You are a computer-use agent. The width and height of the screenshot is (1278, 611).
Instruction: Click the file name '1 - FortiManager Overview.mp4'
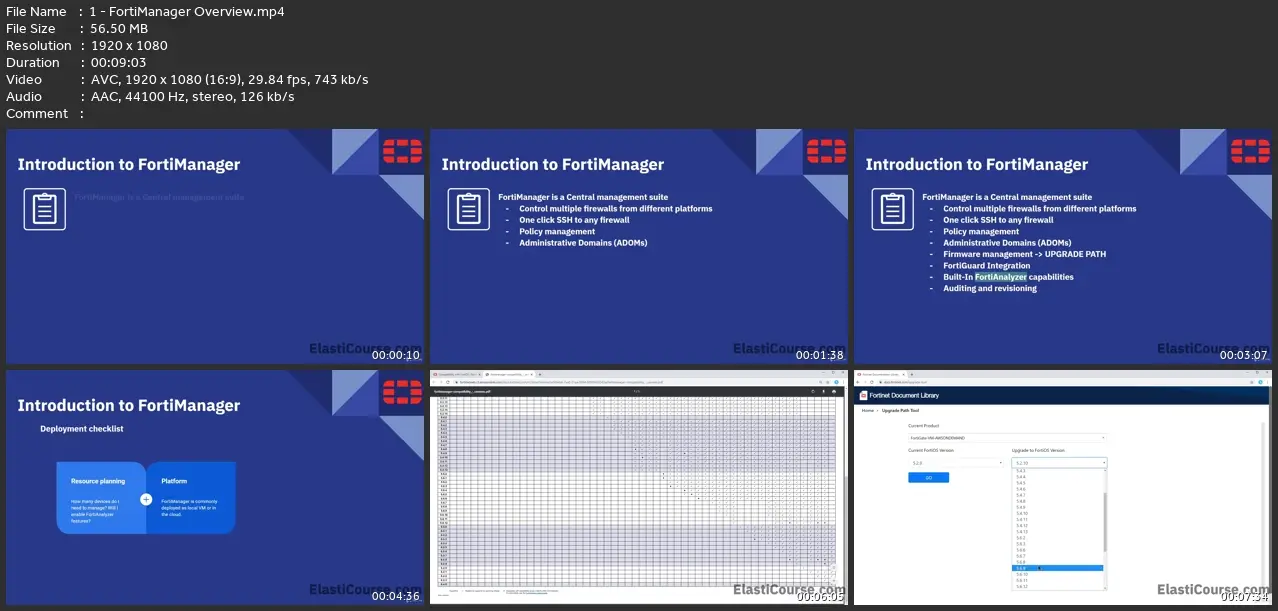tap(188, 12)
